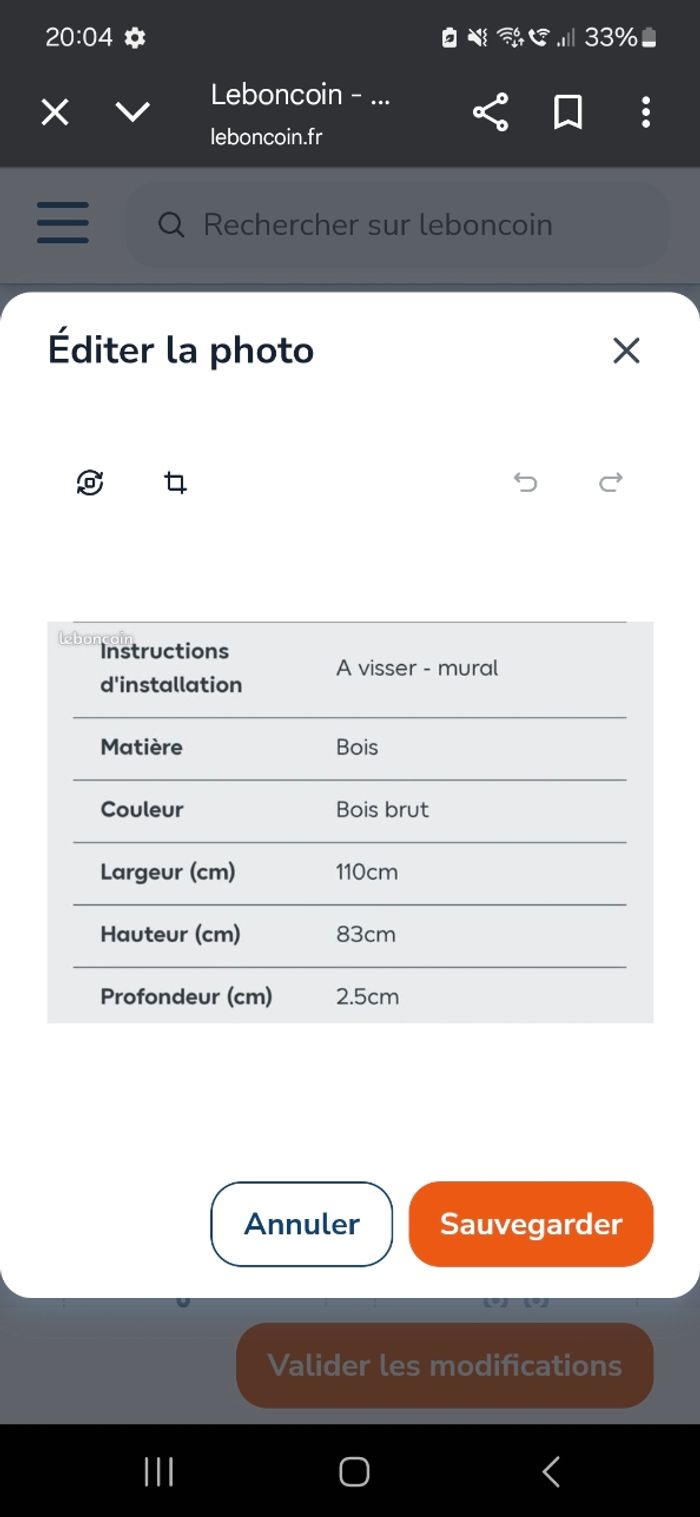The height and width of the screenshot is (1517, 700).
Task: Tap the photo preview of specifications
Action: 350,822
